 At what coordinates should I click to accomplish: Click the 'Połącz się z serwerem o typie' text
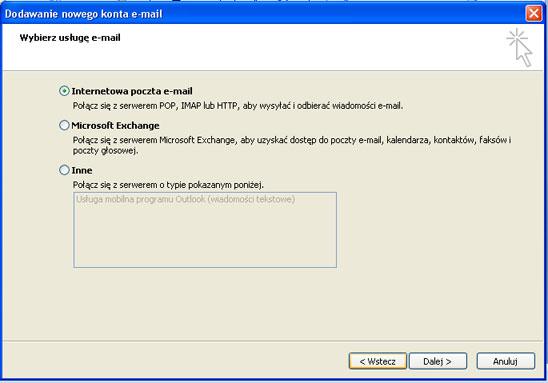(168, 185)
